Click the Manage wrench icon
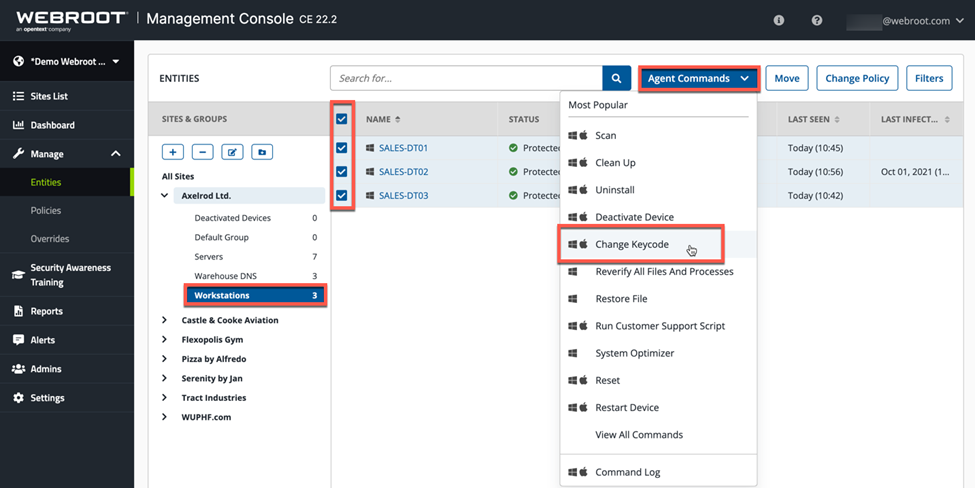 [x=19, y=154]
